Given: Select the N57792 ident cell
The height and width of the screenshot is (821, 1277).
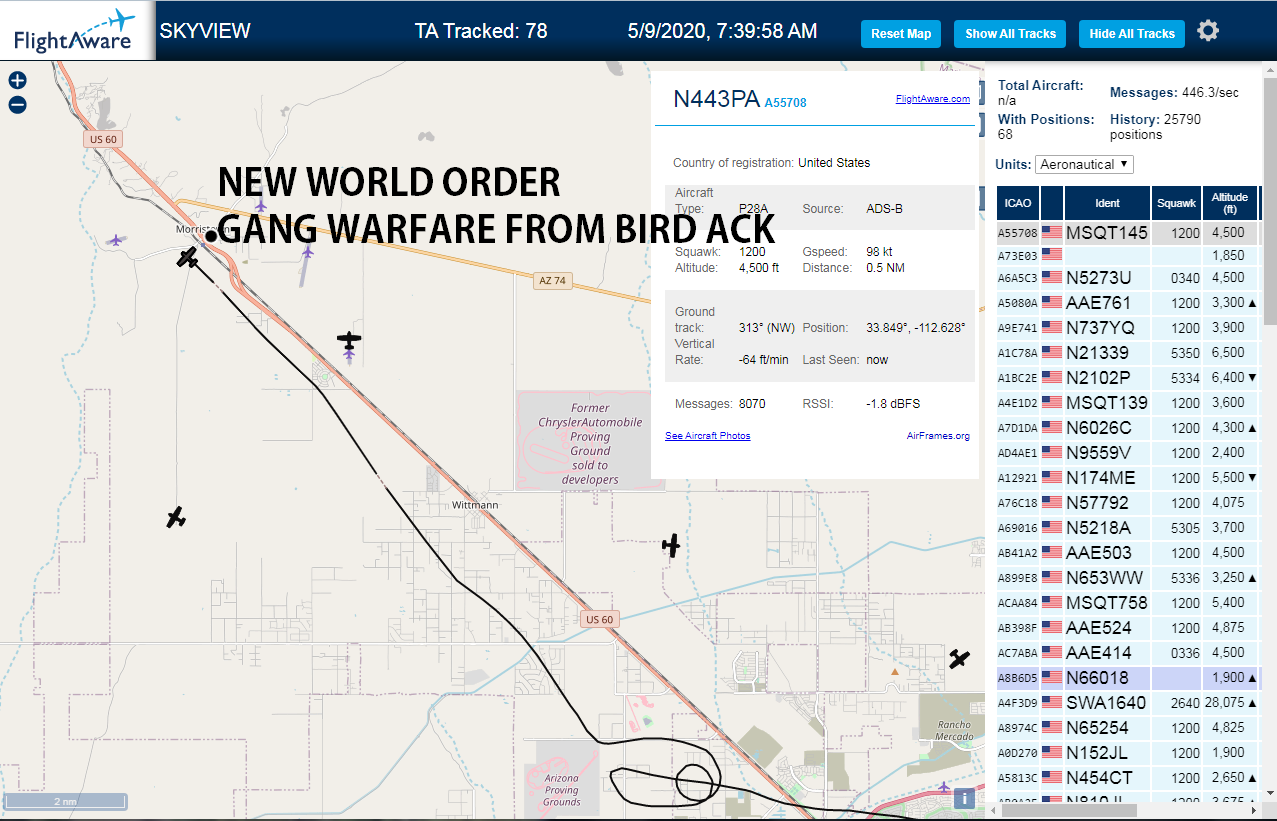Looking at the screenshot, I should (x=1107, y=503).
